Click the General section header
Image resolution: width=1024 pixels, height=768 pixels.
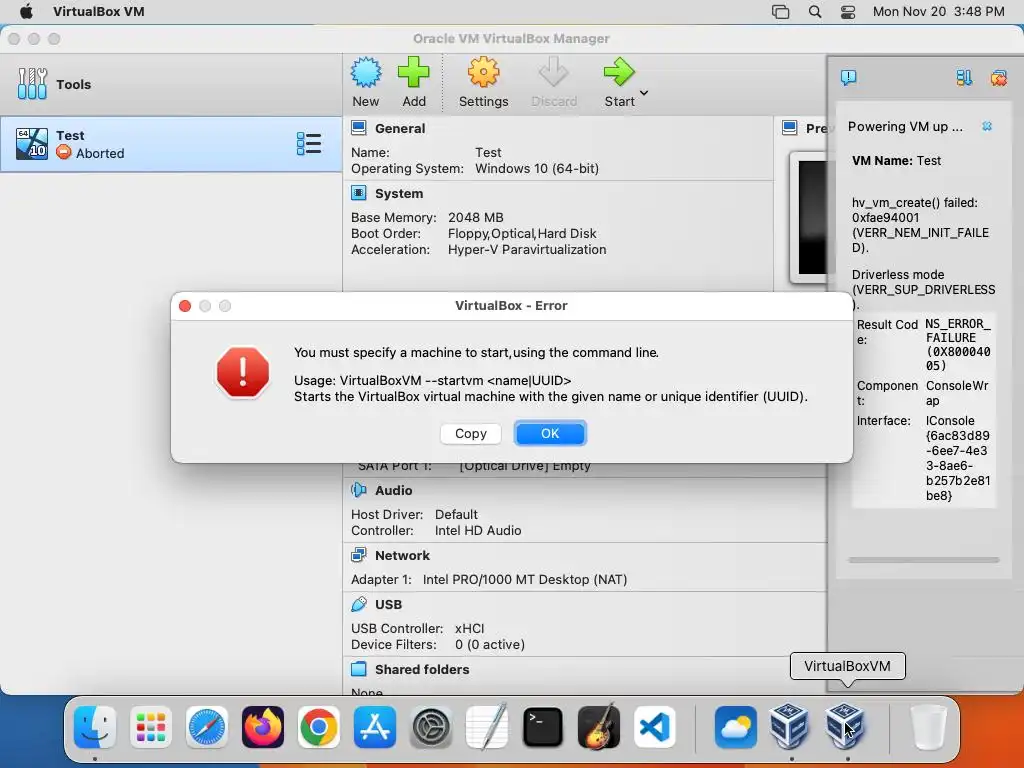click(x=400, y=129)
